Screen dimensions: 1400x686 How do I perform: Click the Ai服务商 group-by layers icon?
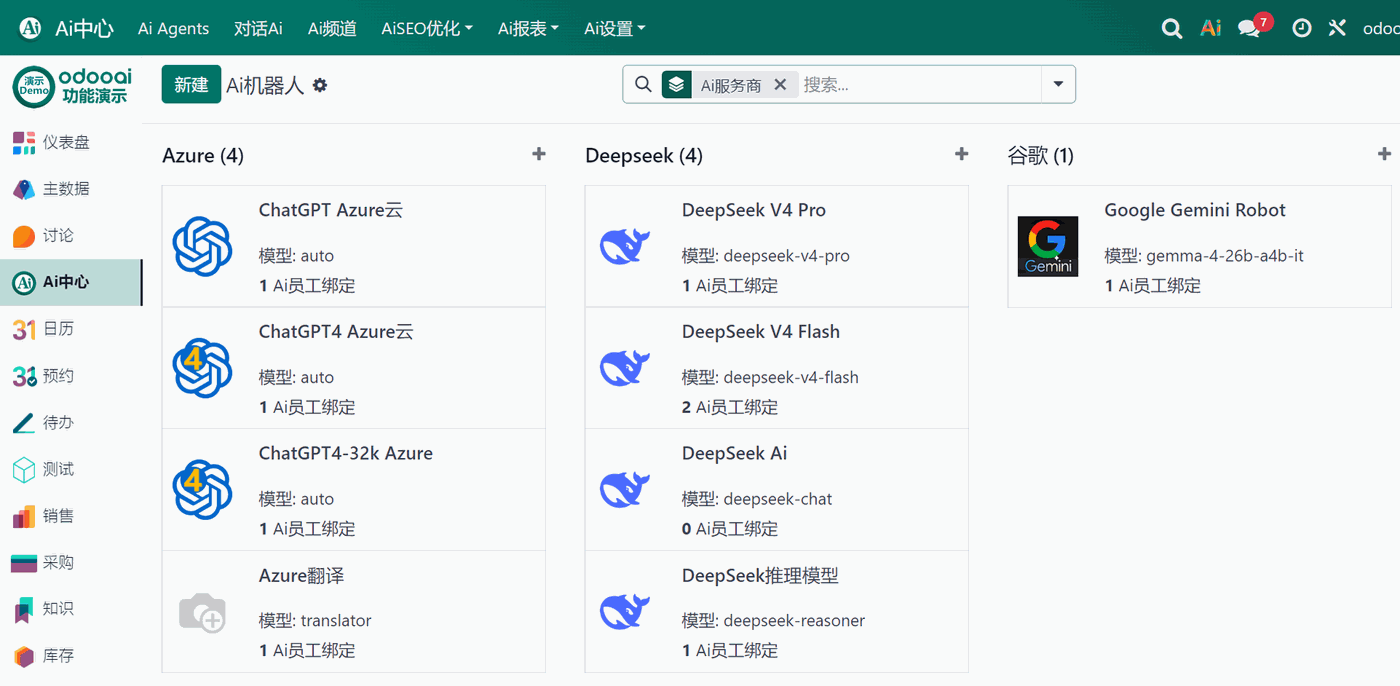coord(677,85)
